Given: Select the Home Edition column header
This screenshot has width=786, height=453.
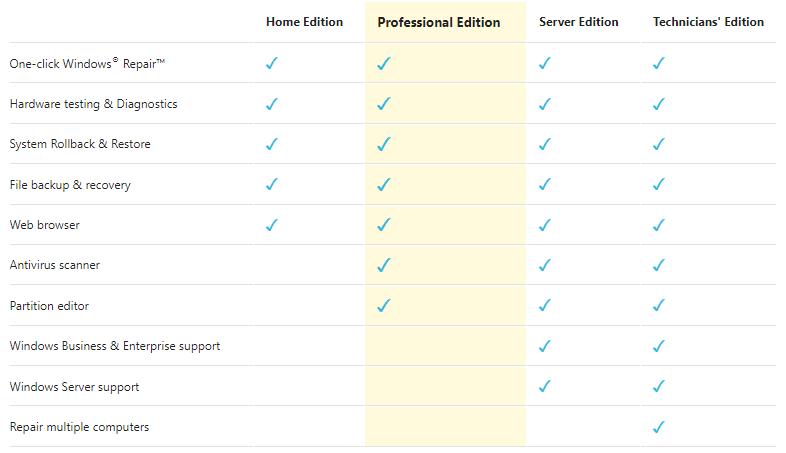Looking at the screenshot, I should (304, 22).
